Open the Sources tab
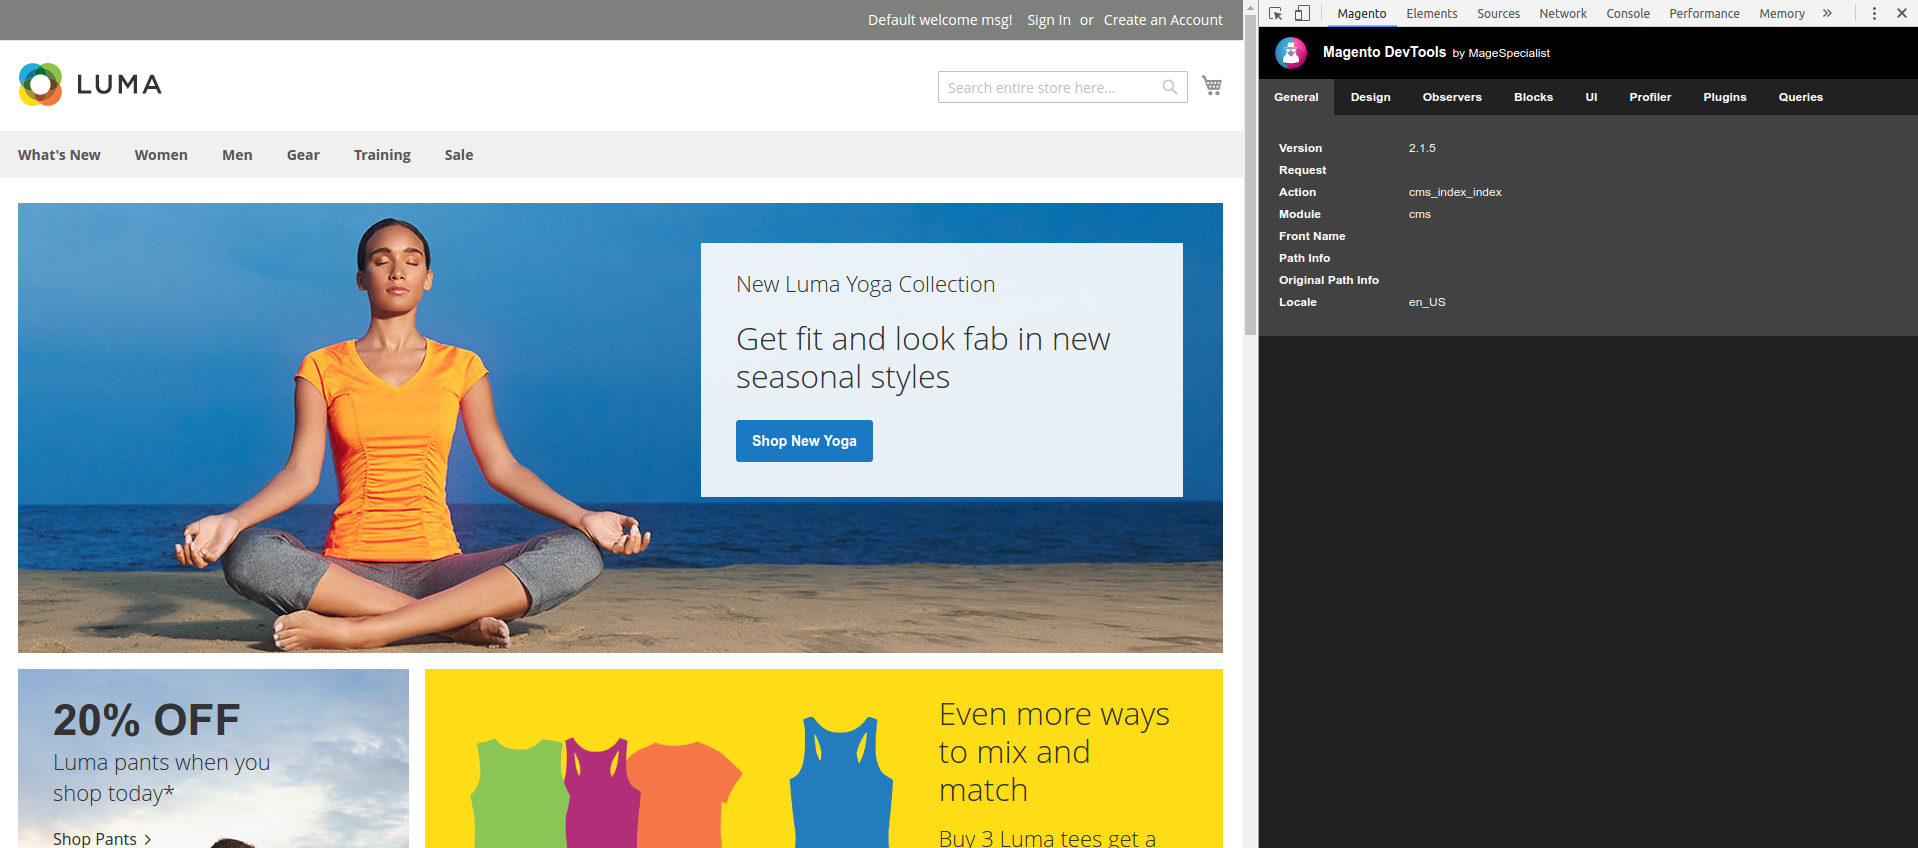The height and width of the screenshot is (848, 1918). pyautogui.click(x=1498, y=13)
